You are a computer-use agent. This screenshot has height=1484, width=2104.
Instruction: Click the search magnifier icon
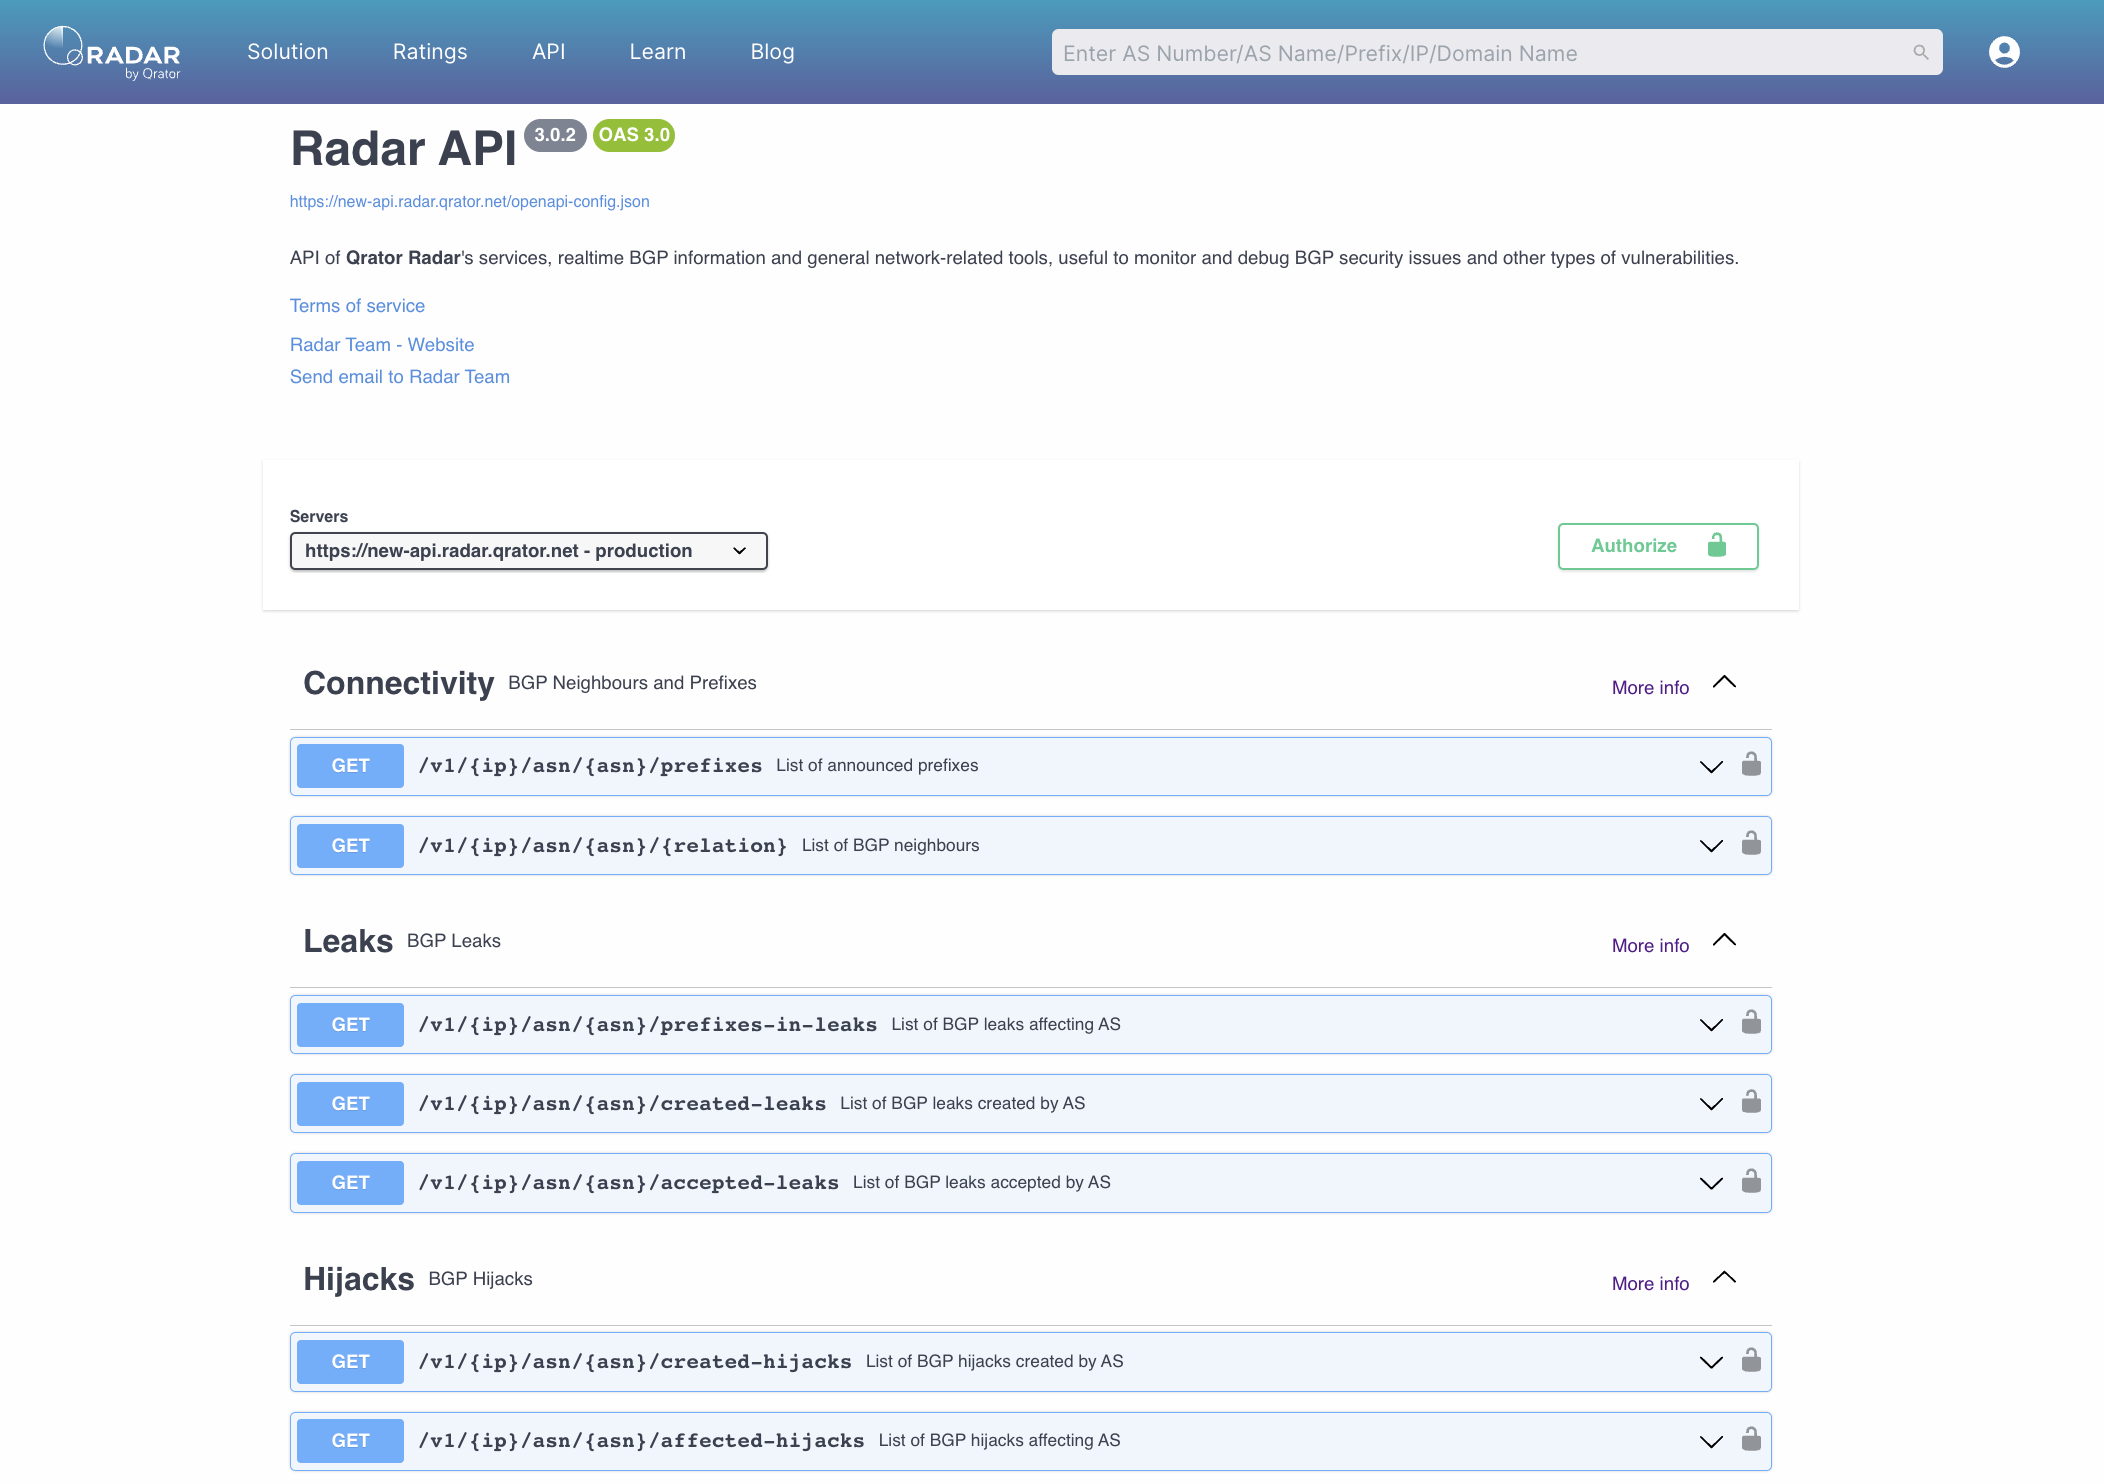(1920, 52)
